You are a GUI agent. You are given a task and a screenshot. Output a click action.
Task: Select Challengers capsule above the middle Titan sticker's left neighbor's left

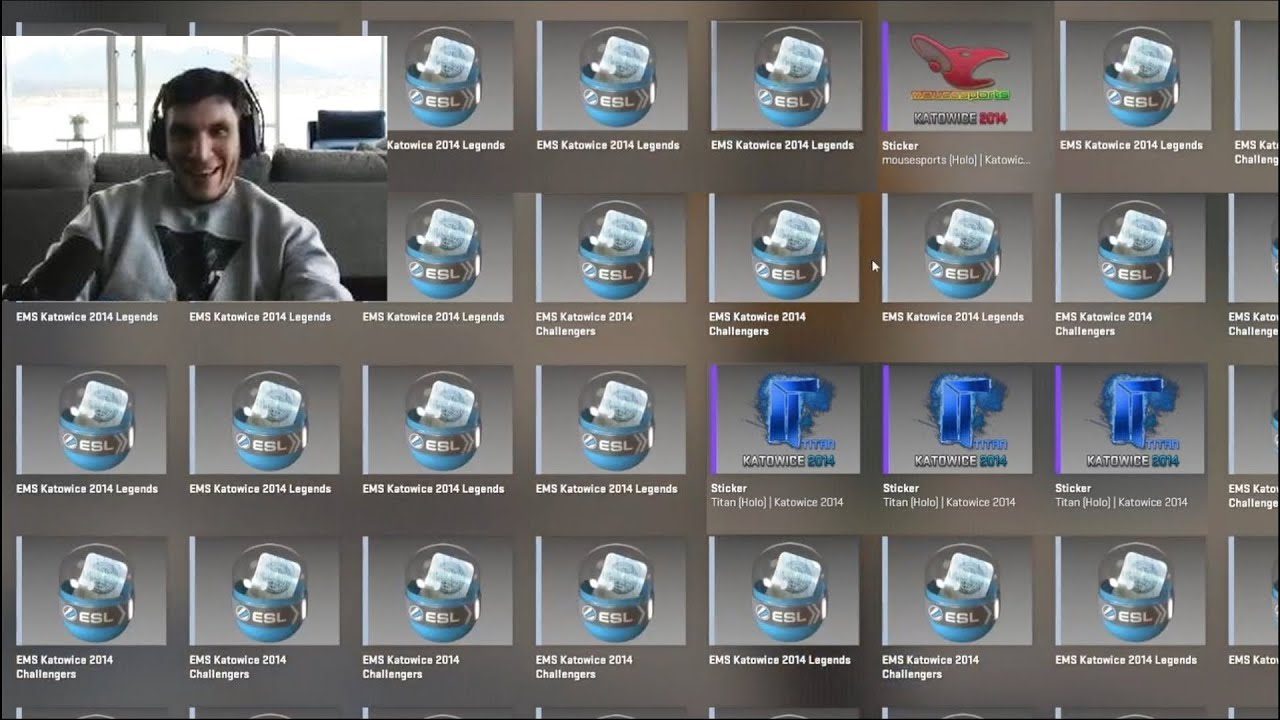pos(612,250)
